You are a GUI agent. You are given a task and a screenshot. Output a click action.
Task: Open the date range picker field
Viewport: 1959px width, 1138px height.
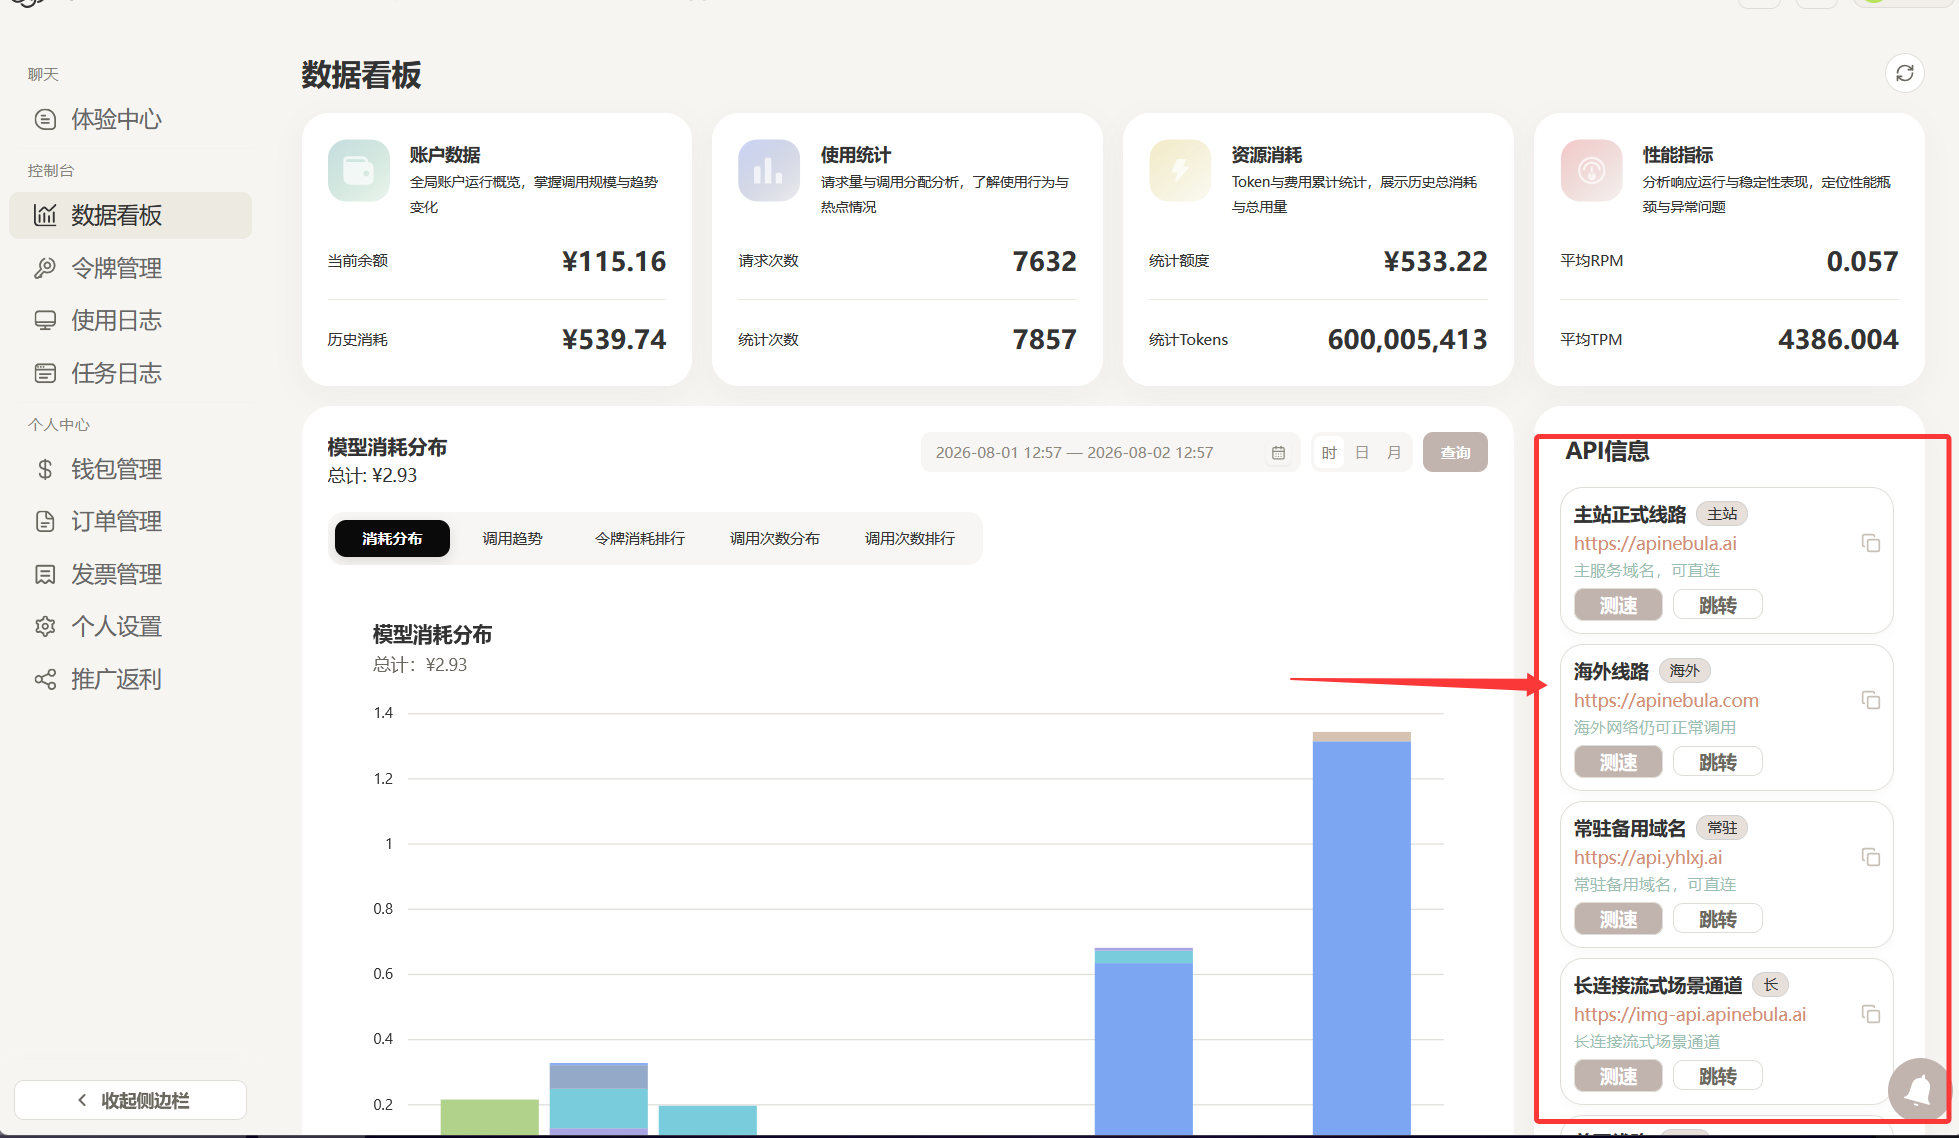point(1110,452)
